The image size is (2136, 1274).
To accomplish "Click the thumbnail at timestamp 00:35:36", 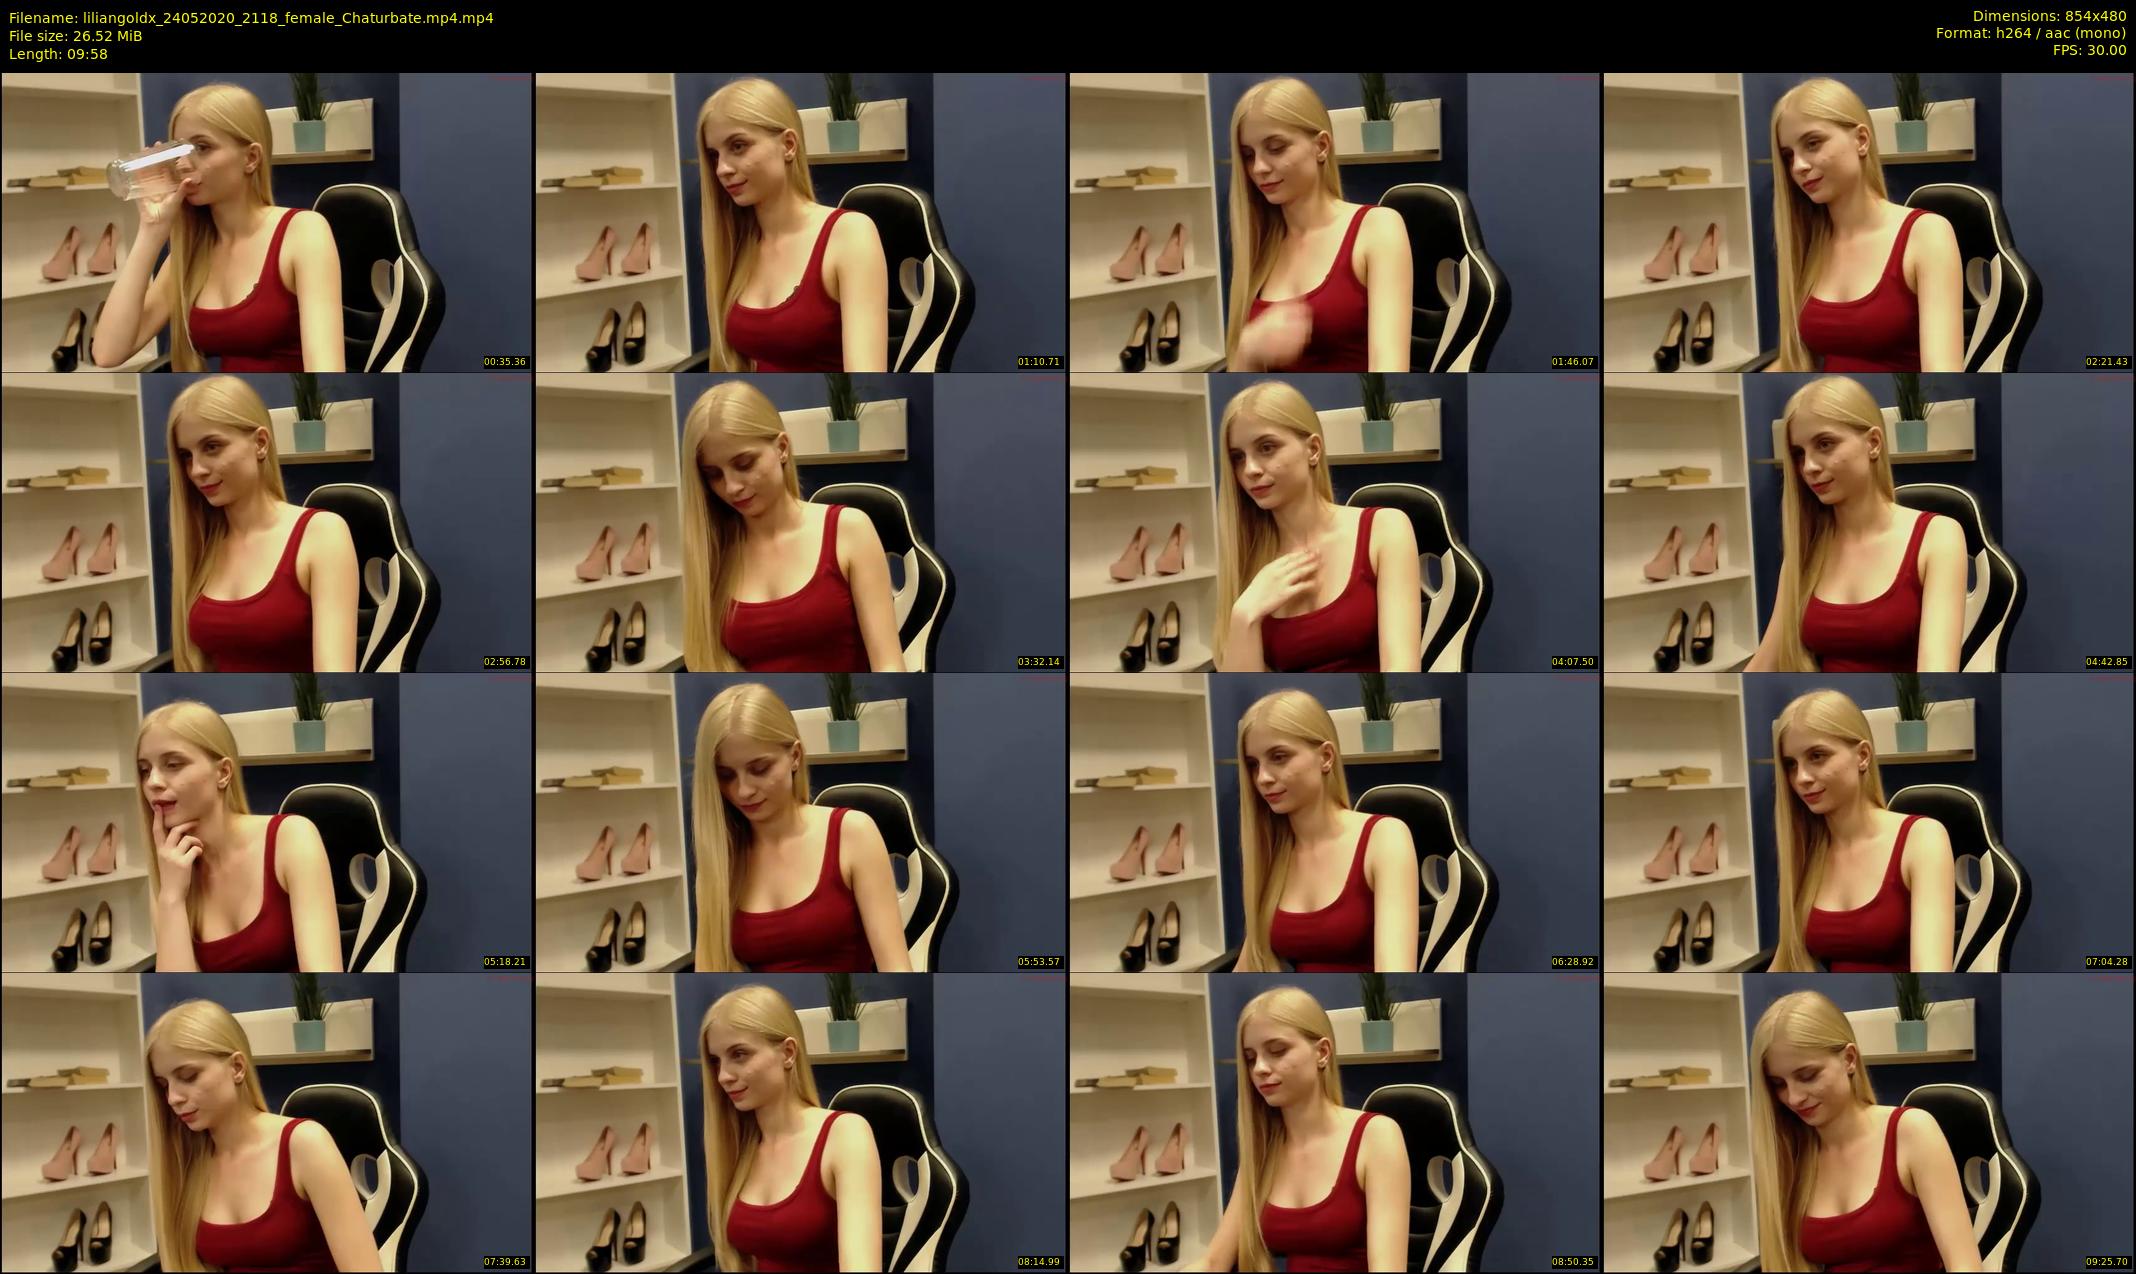I will pyautogui.click(x=266, y=222).
